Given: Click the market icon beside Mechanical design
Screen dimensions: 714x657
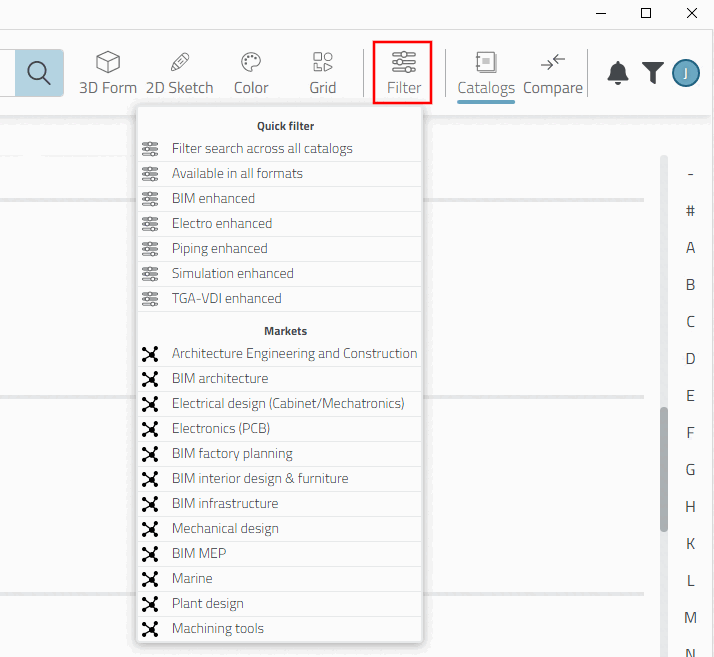Looking at the screenshot, I should pos(150,529).
